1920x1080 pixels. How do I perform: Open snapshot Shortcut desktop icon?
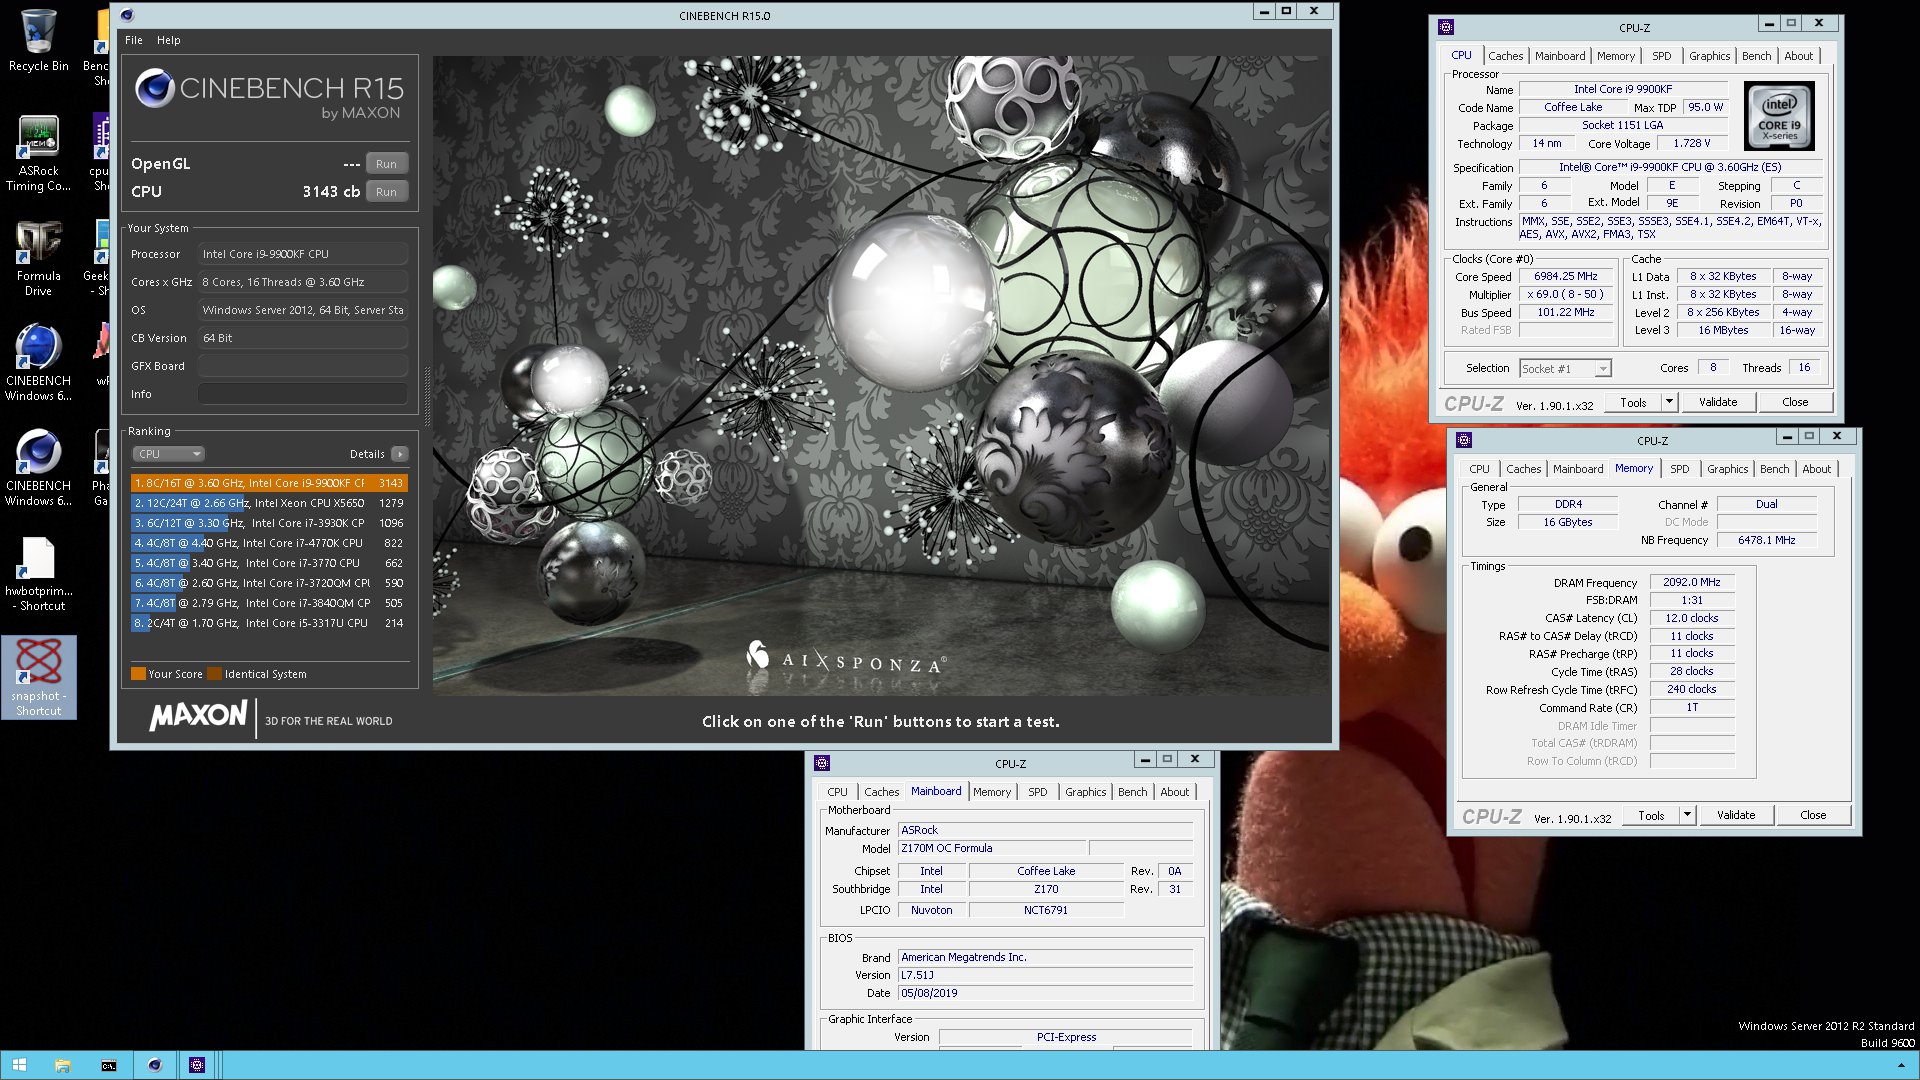38,677
